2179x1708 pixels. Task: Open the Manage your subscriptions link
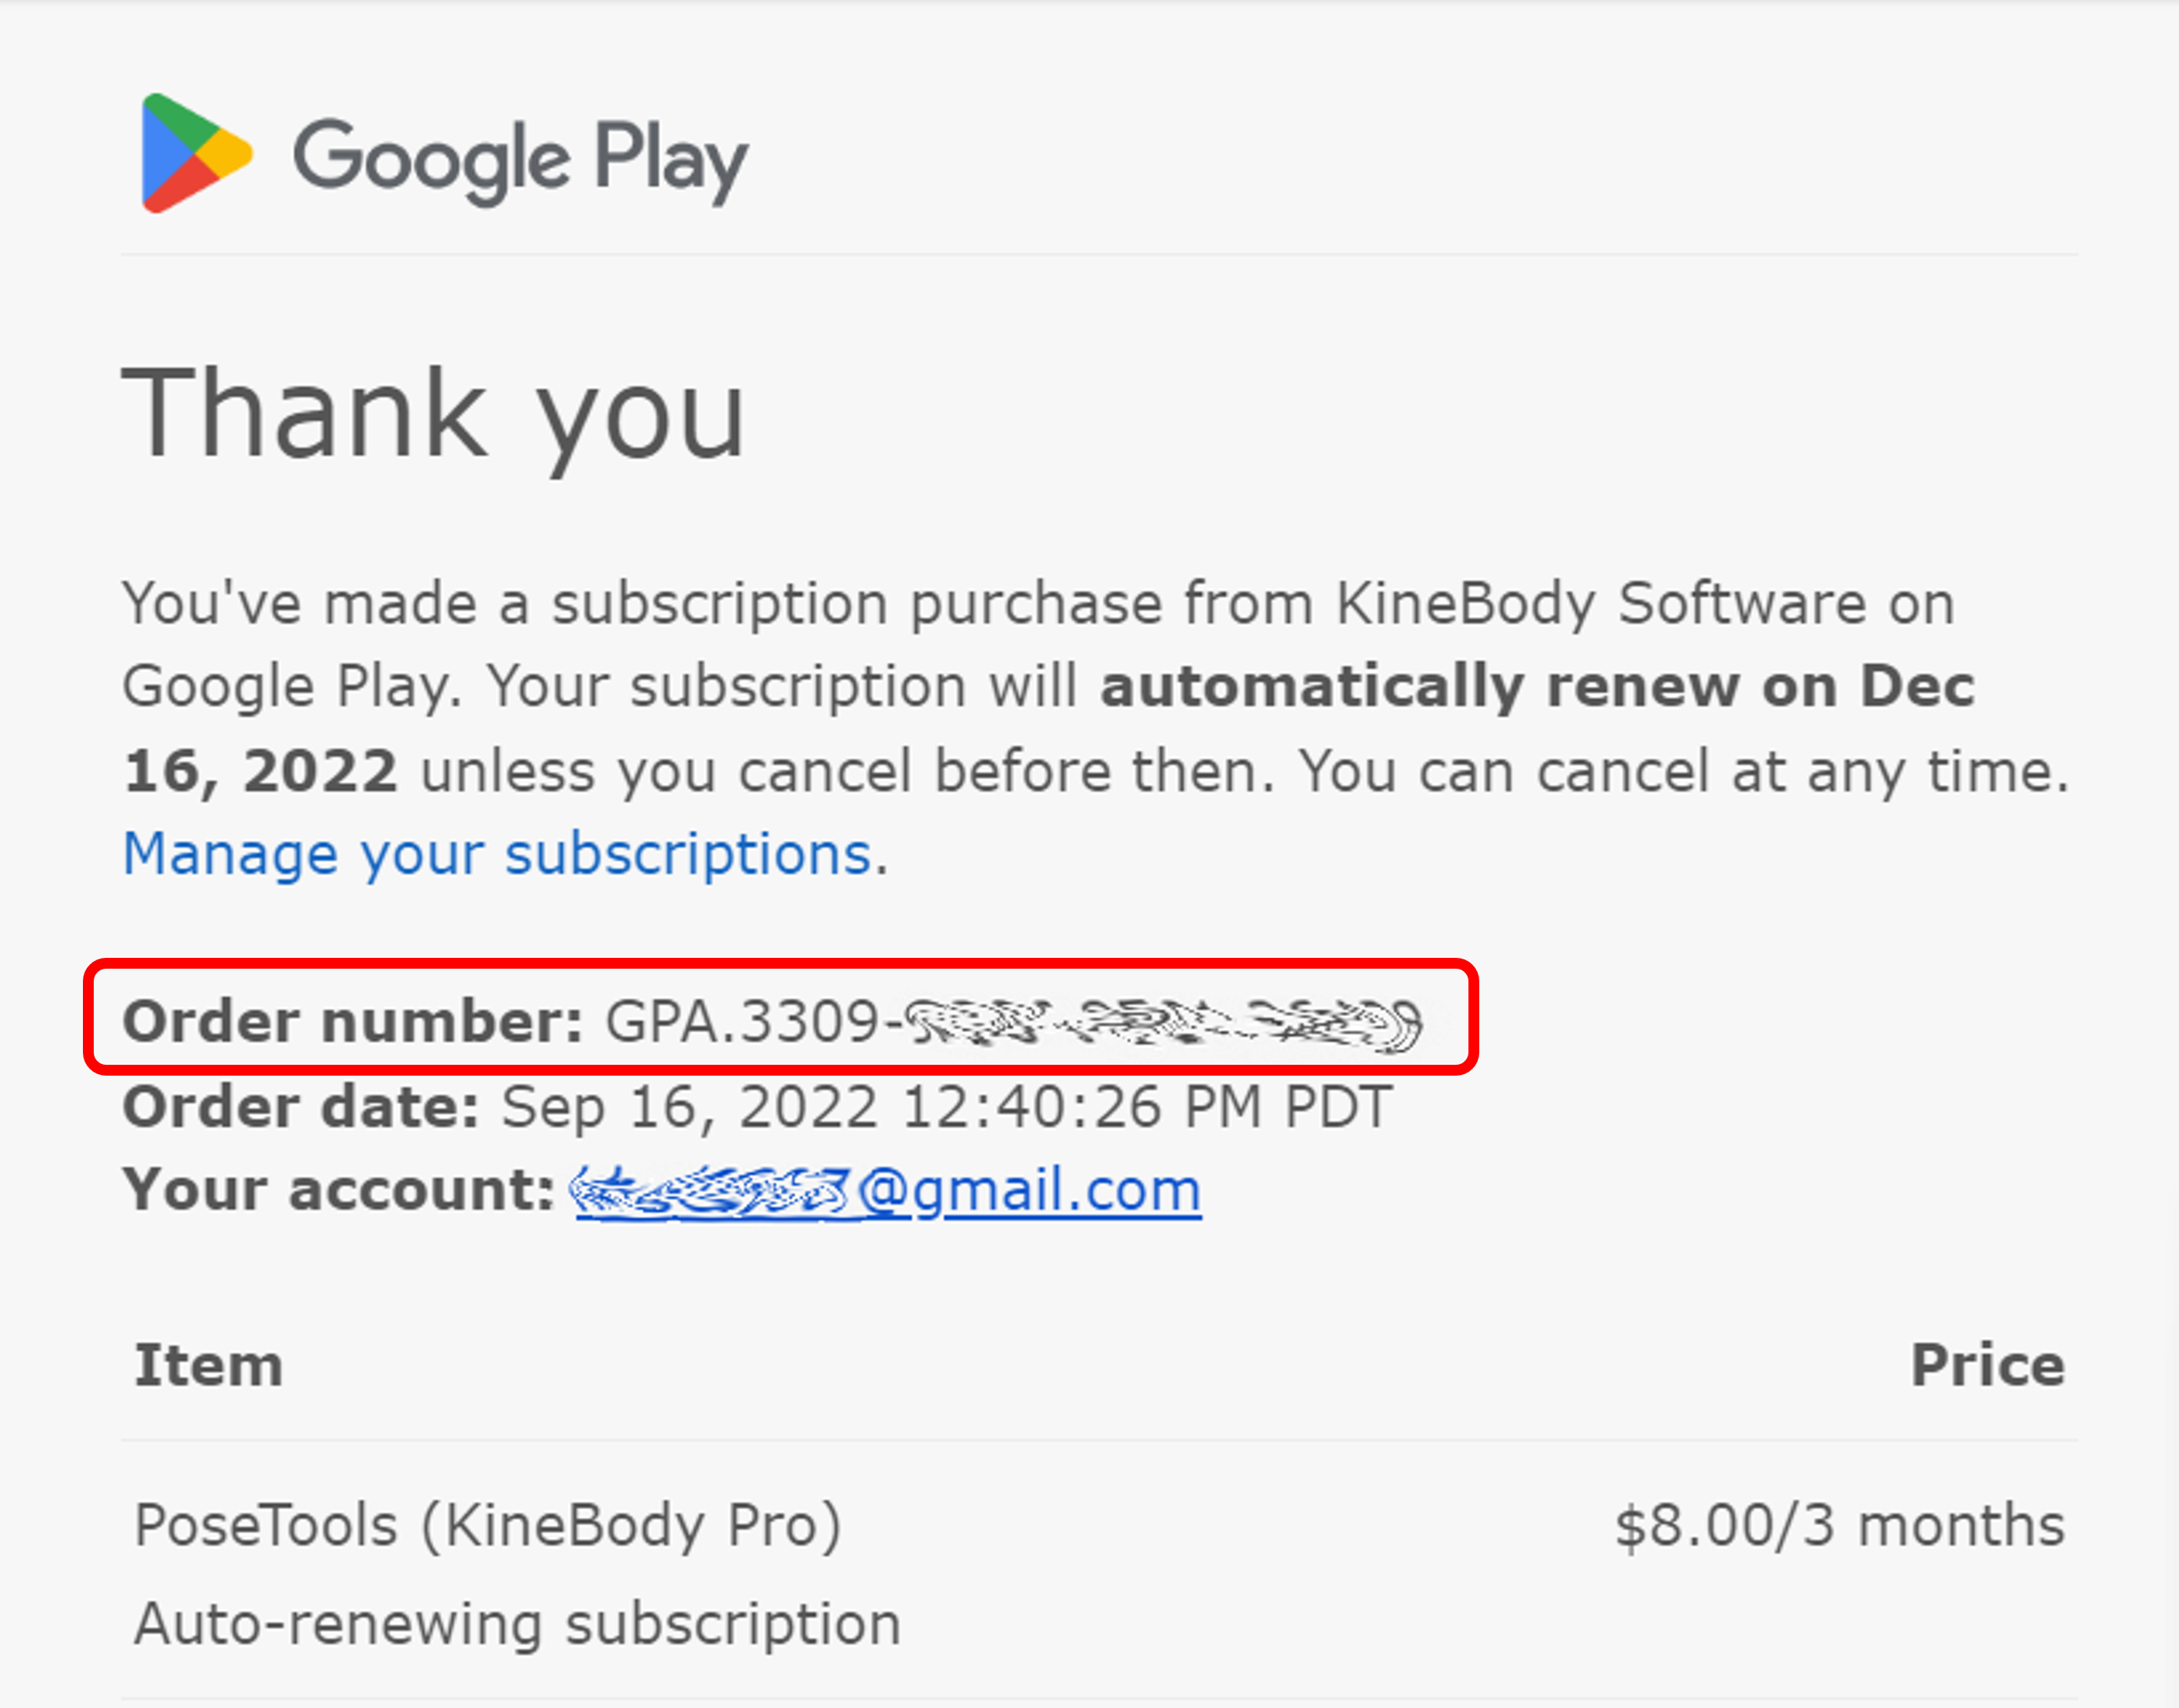click(x=497, y=855)
